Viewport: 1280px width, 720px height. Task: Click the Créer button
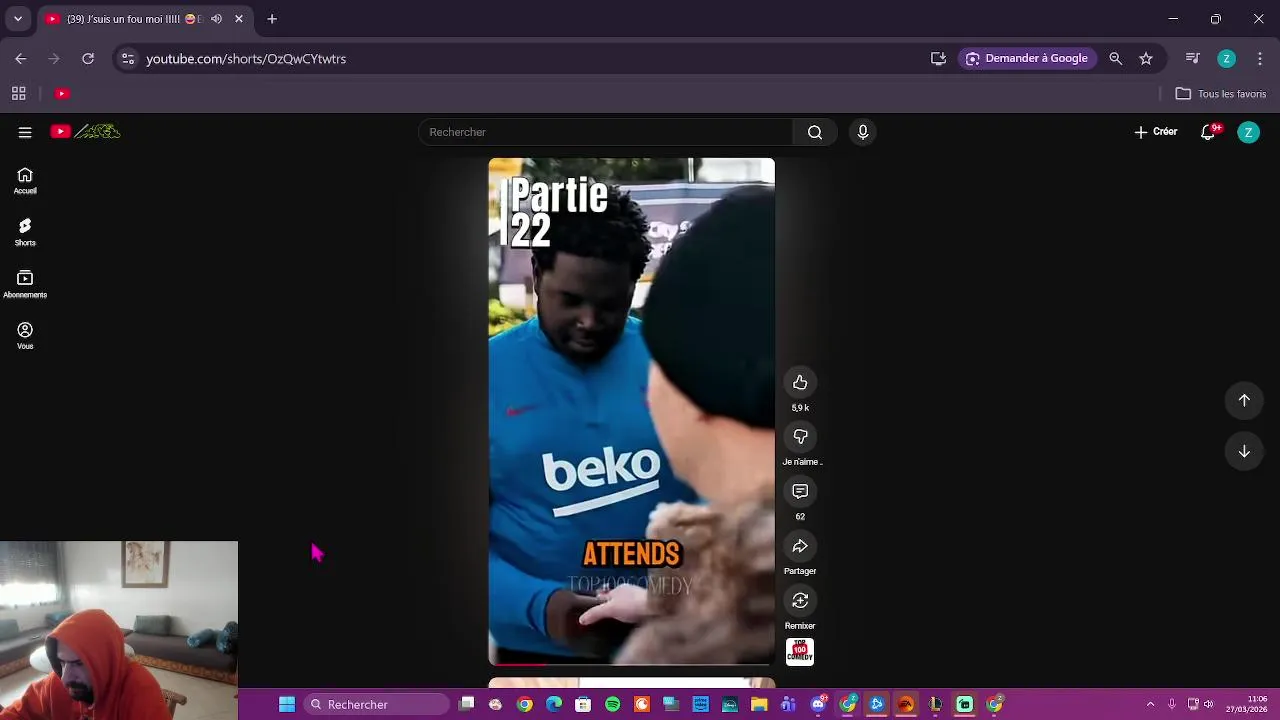pyautogui.click(x=1156, y=132)
